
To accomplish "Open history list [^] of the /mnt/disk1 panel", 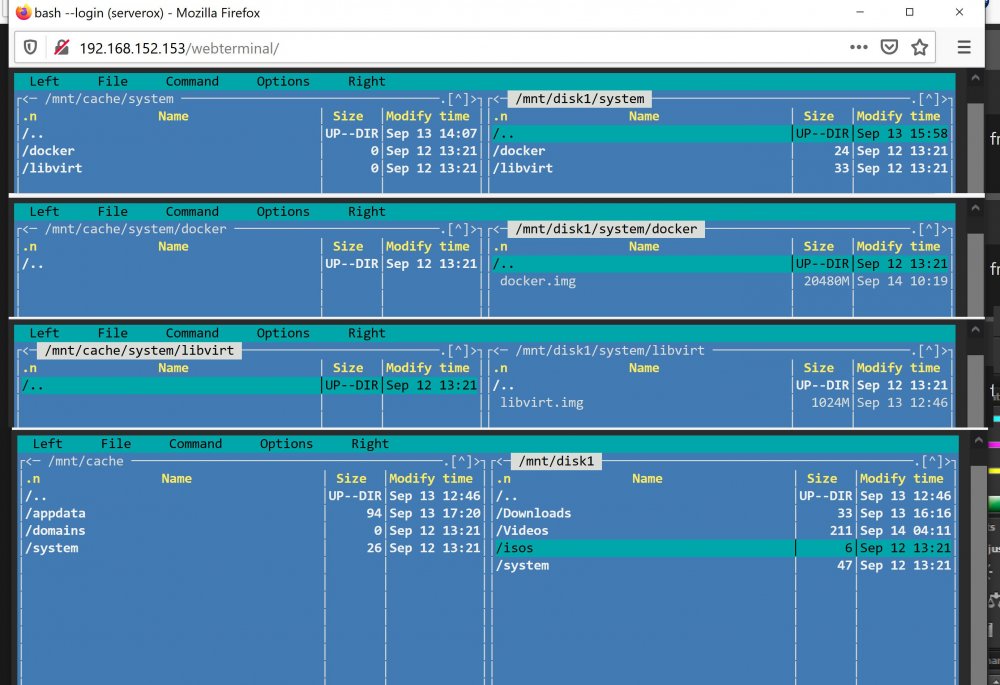I will (x=932, y=461).
